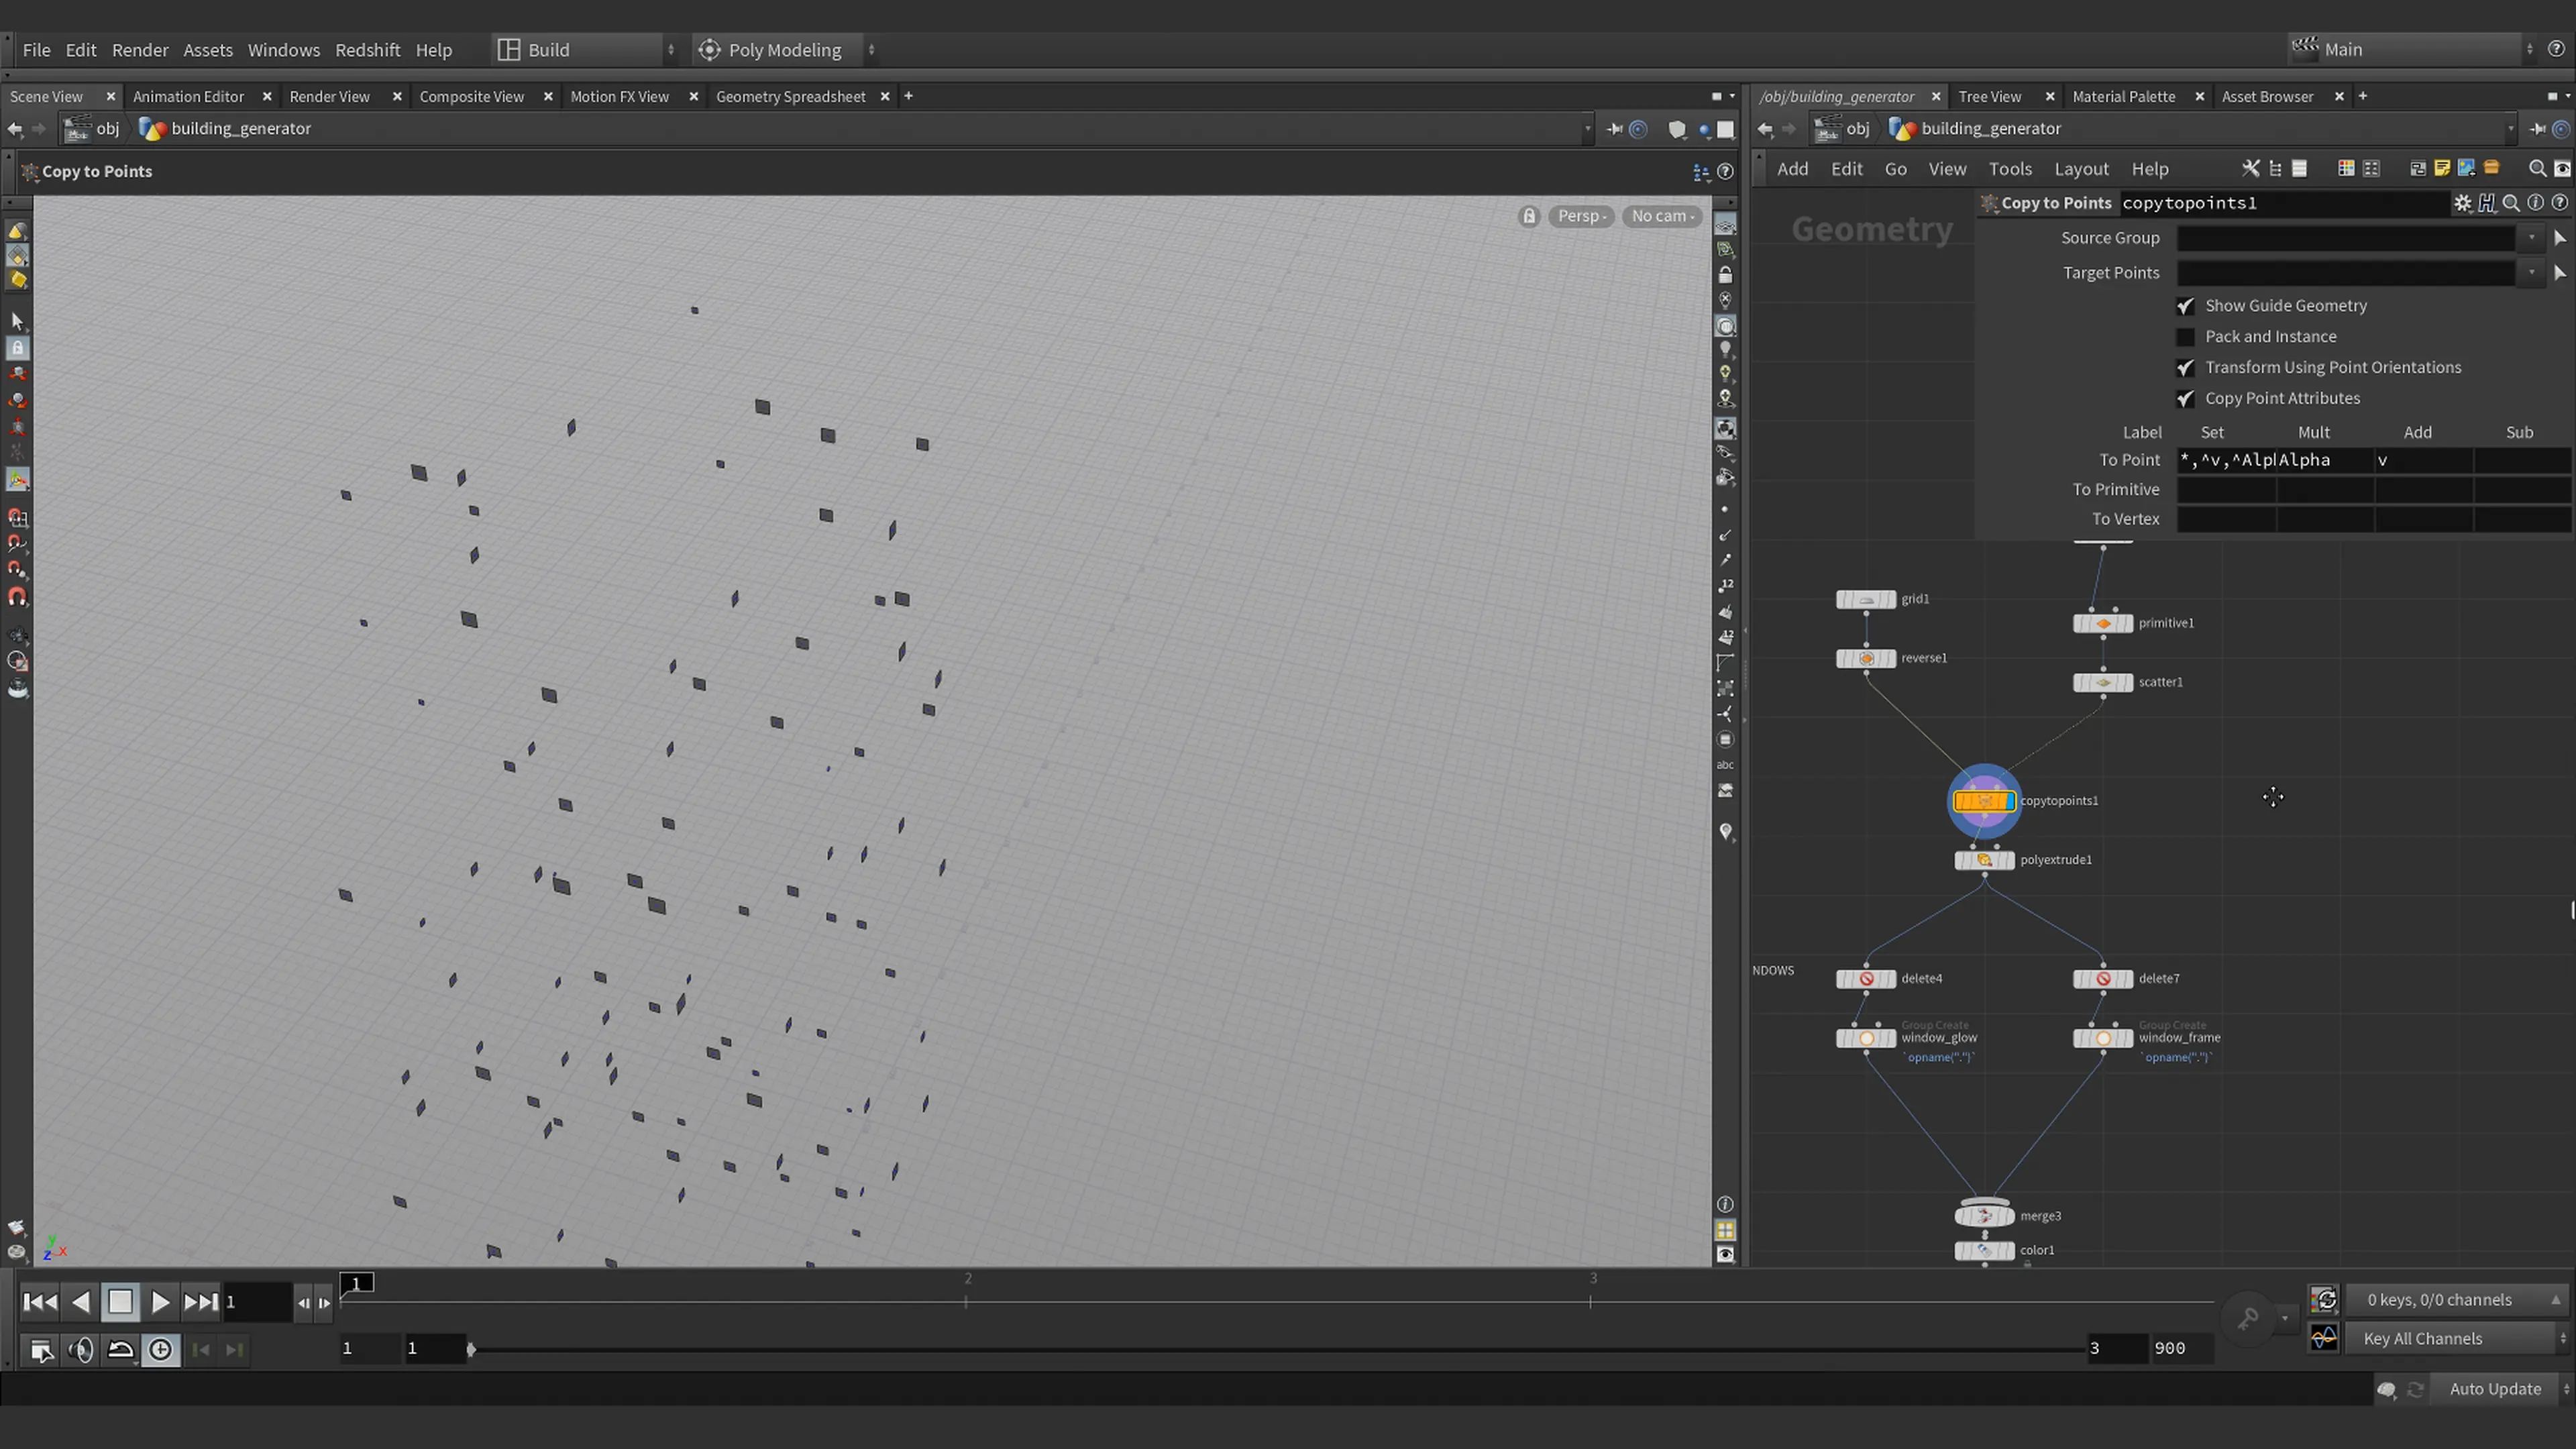
Task: Open network editor Tools menu
Action: click(x=2010, y=169)
